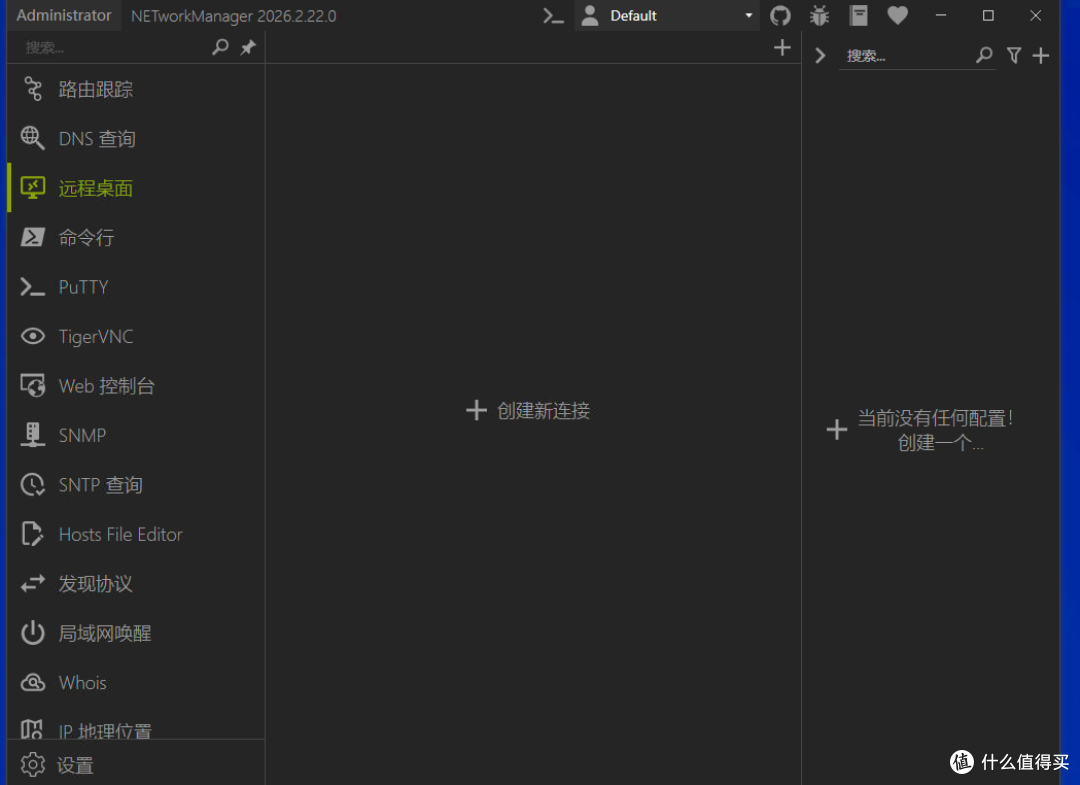This screenshot has width=1080, height=785.
Task: Open the Hosts File Editor icon
Action: click(32, 534)
